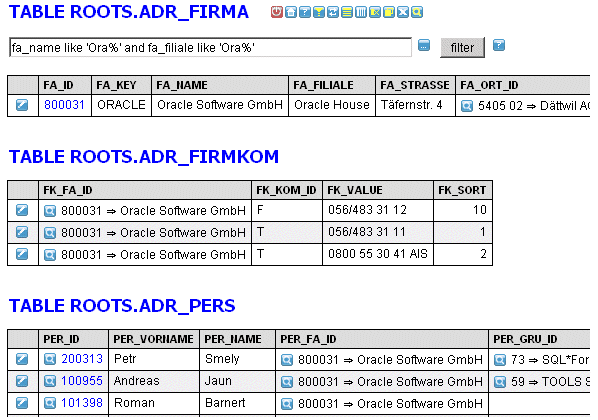The width and height of the screenshot is (598, 420).
Task: Look up FA_ORT_ID 5405 02 Dättwil
Action: pyautogui.click(x=467, y=106)
